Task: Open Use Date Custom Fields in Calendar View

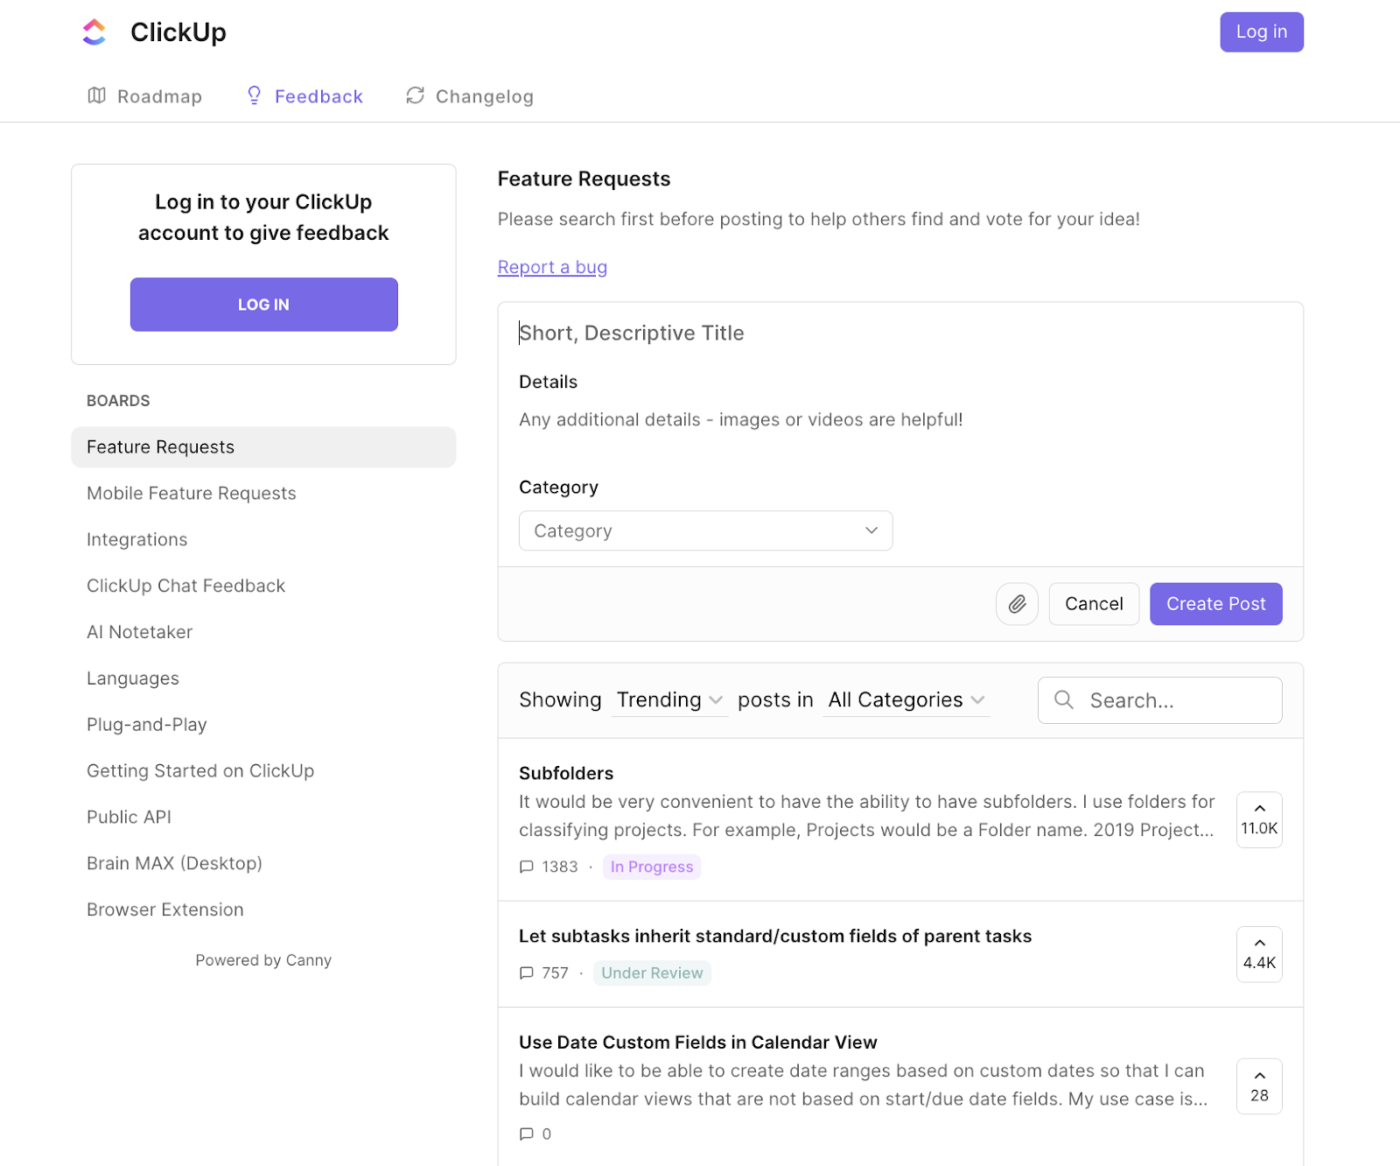Action: [698, 1042]
